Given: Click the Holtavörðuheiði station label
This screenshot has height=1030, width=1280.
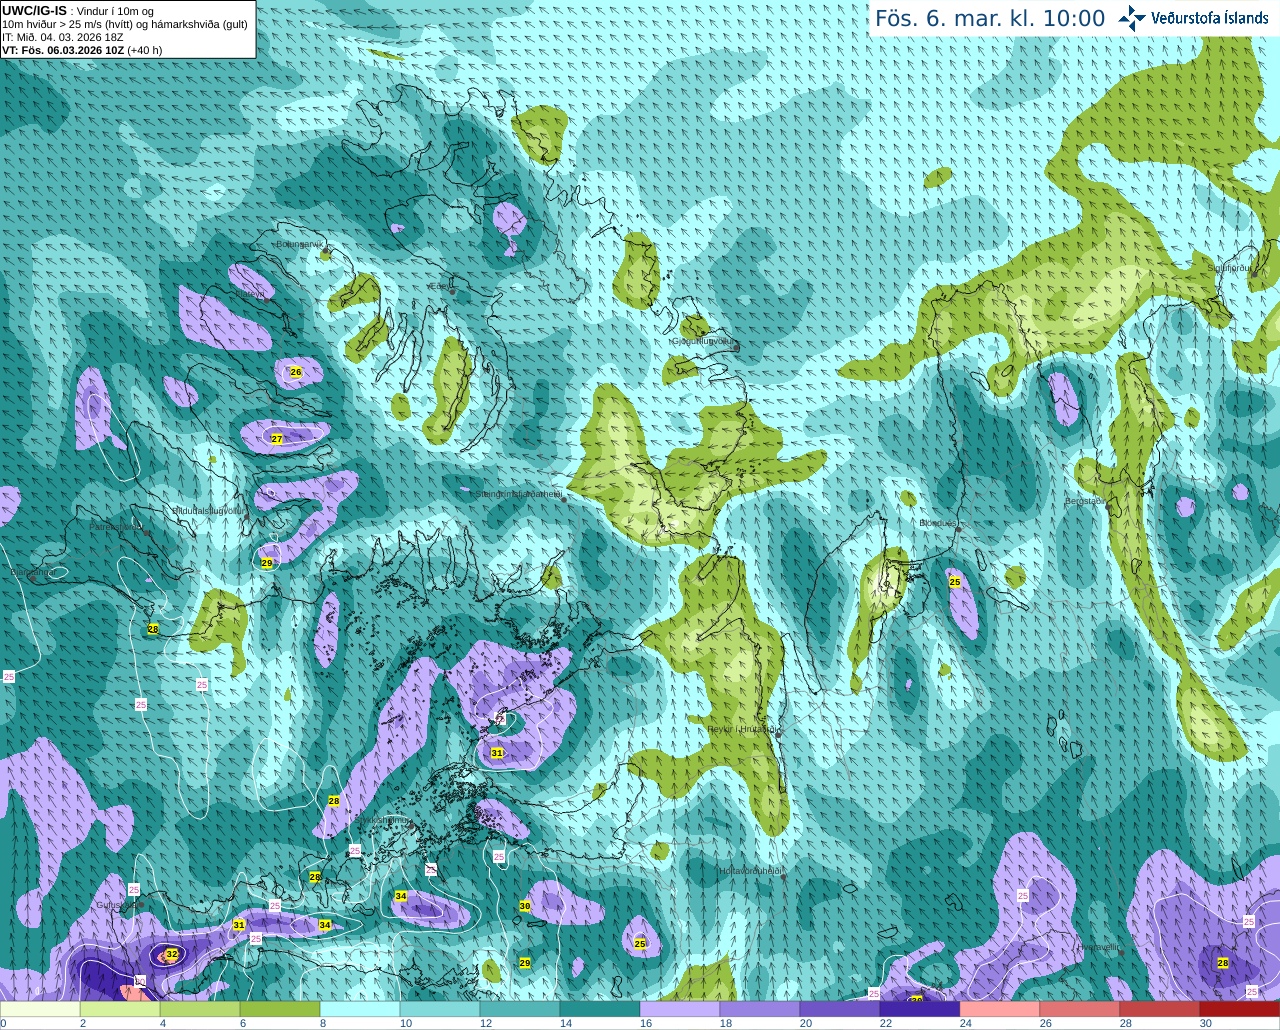Looking at the screenshot, I should (750, 871).
